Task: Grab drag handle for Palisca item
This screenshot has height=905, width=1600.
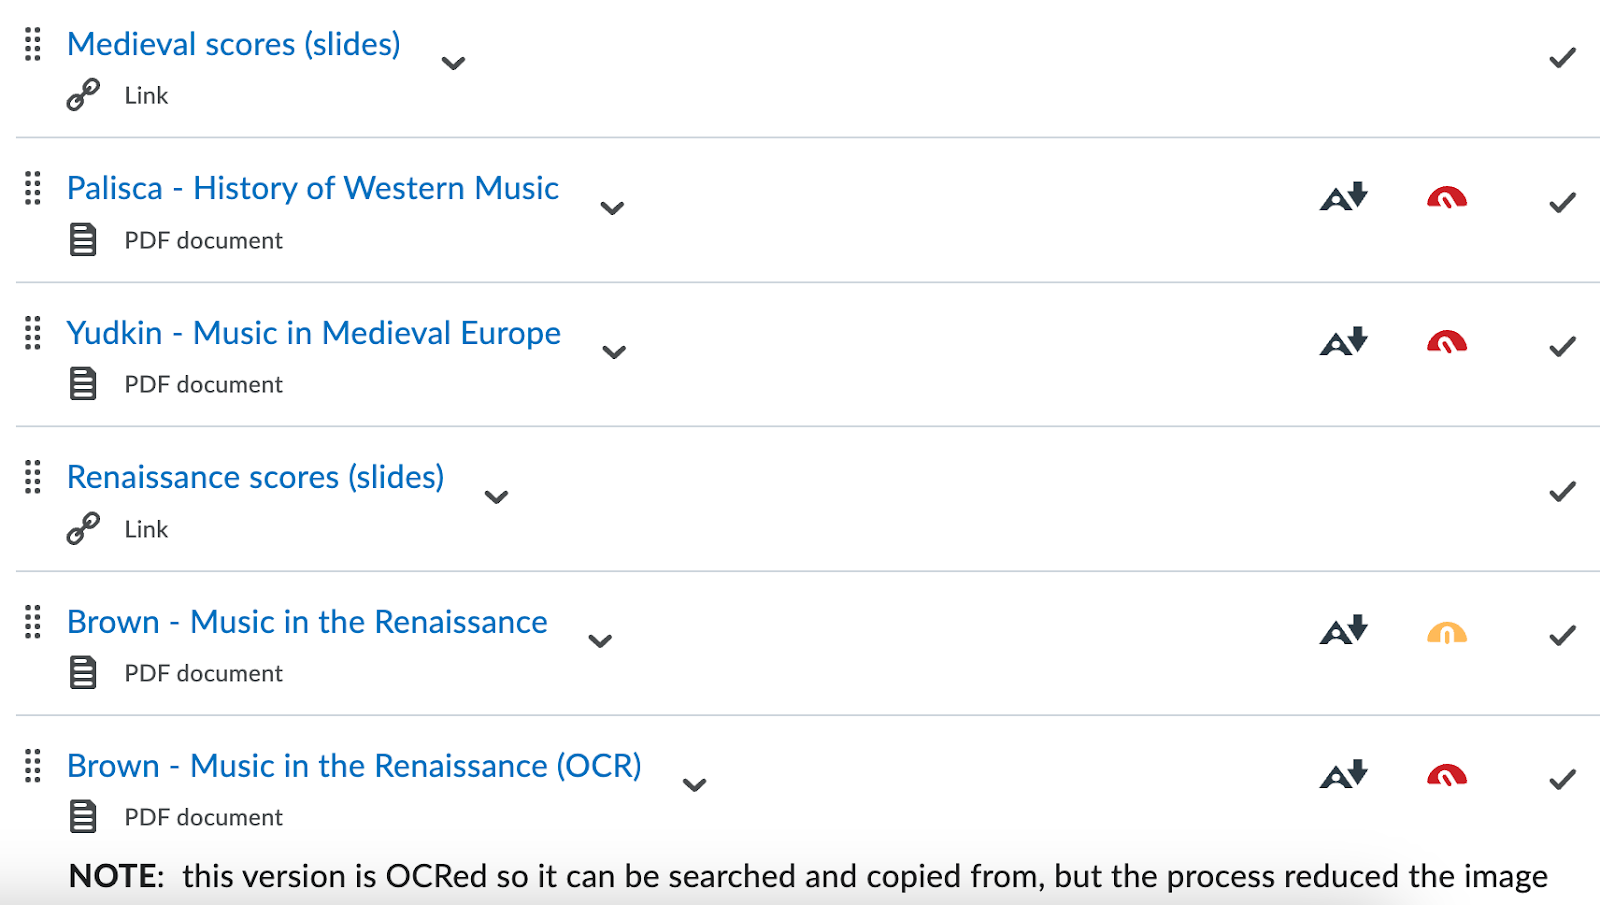Action: coord(33,188)
